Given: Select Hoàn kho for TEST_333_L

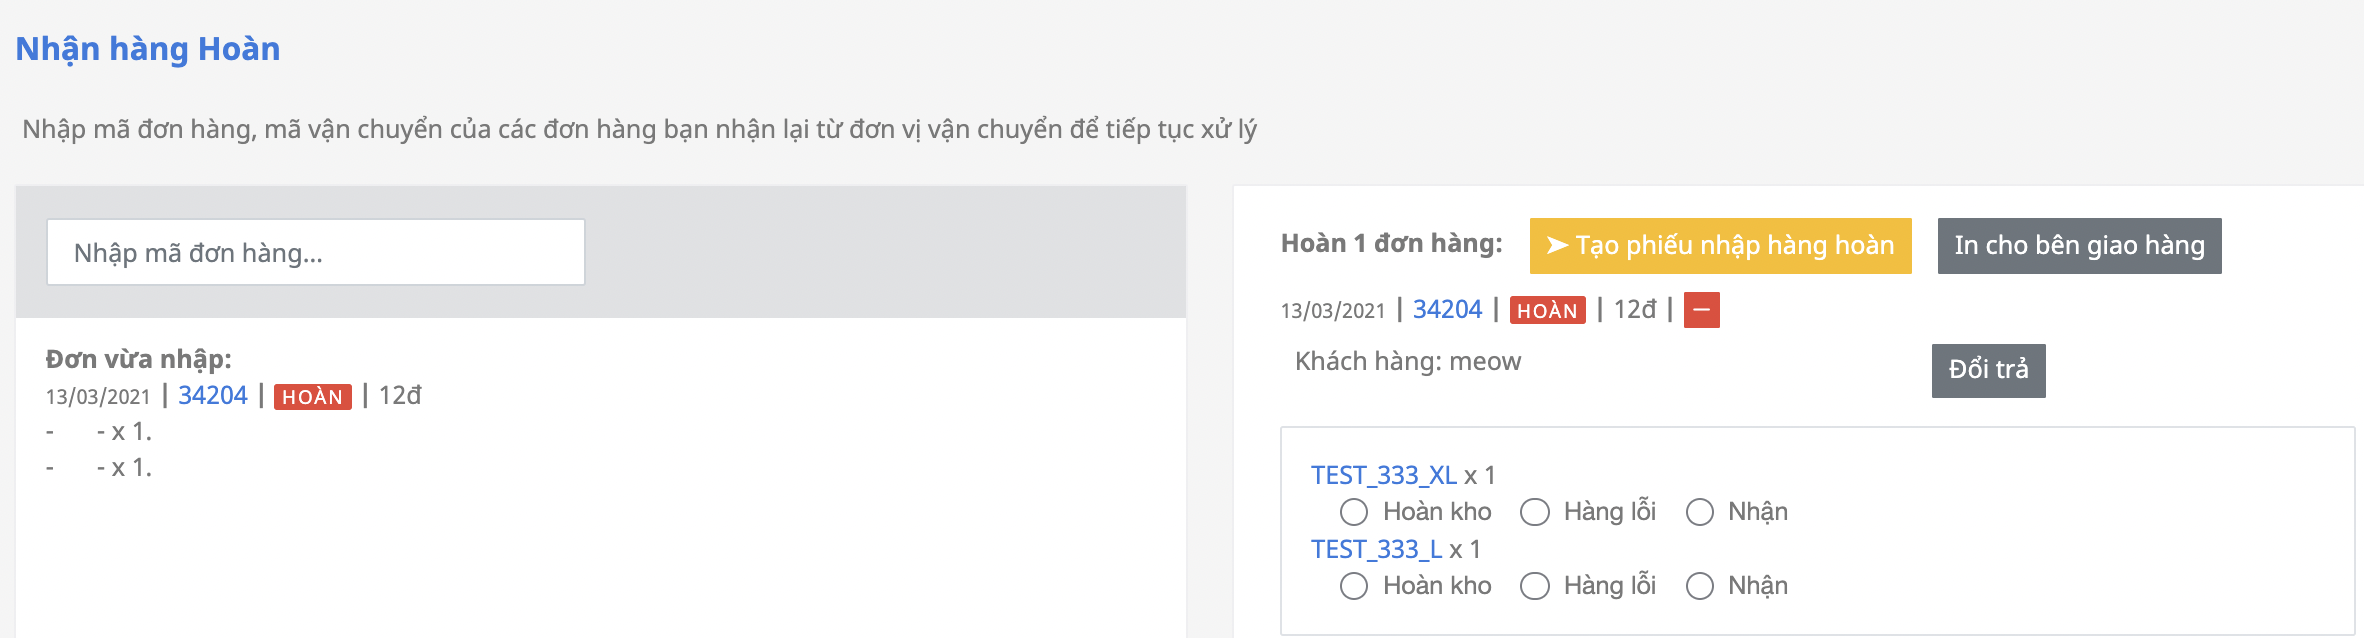Looking at the screenshot, I should coord(1354,586).
